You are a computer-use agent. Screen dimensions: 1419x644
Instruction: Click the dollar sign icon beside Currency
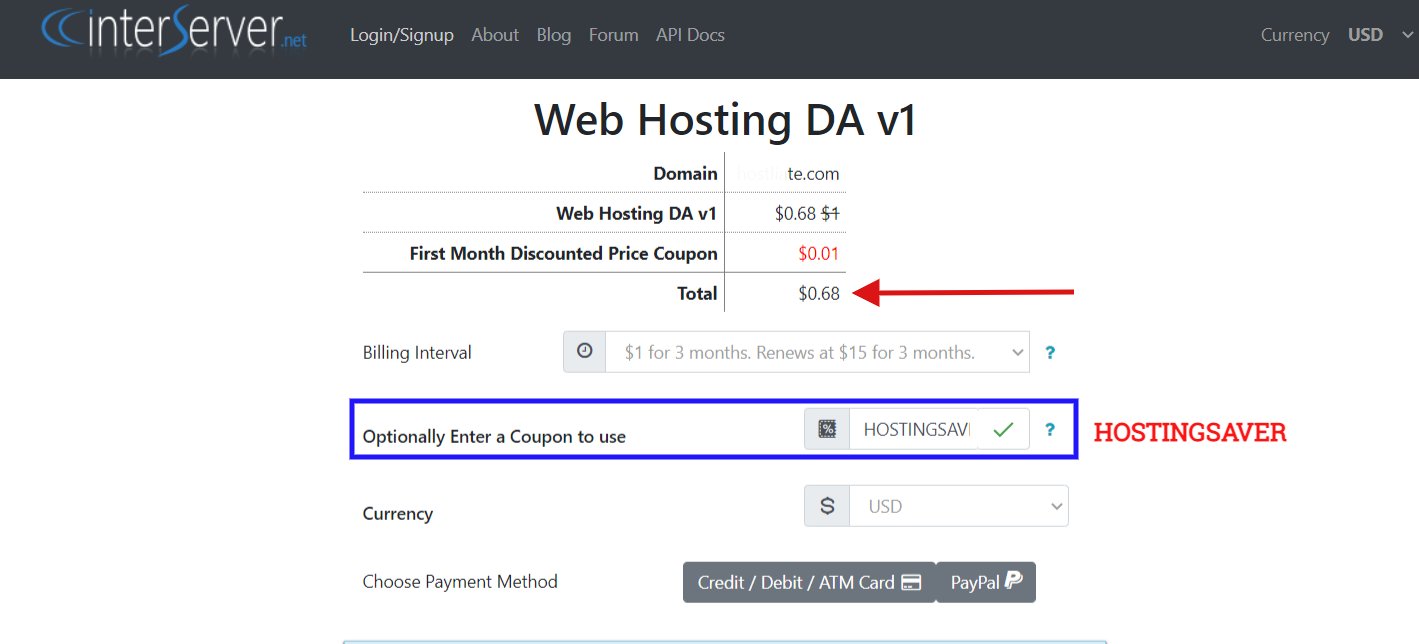(x=827, y=506)
